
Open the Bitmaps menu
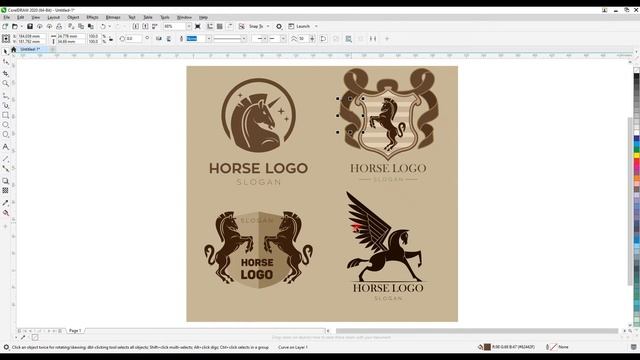click(x=113, y=18)
